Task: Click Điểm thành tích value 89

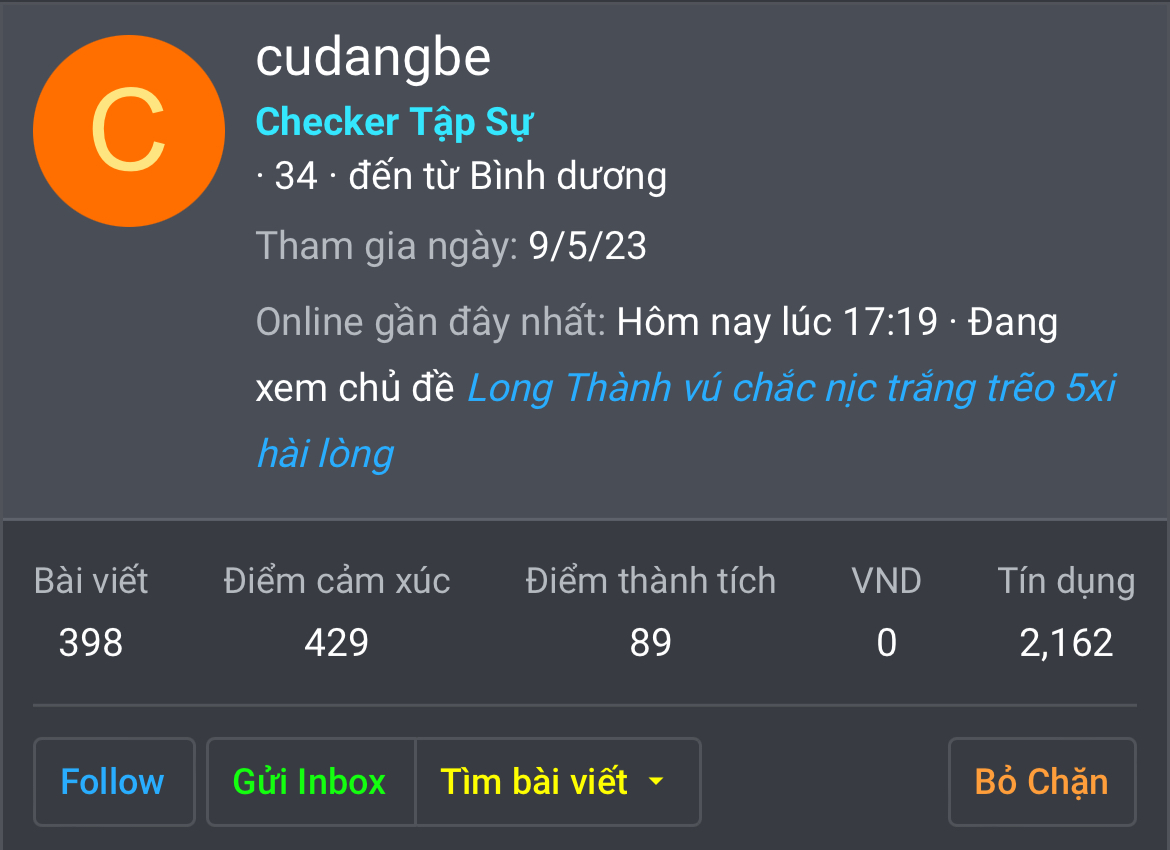Action: pyautogui.click(x=651, y=643)
